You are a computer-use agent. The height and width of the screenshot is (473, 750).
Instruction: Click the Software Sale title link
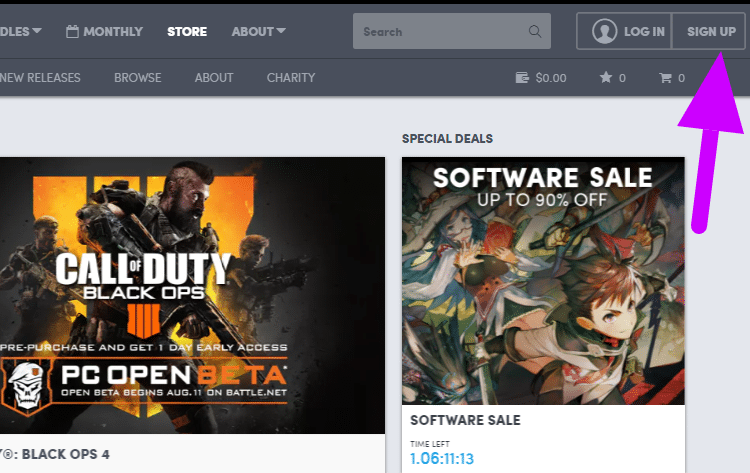pyautogui.click(x=465, y=420)
